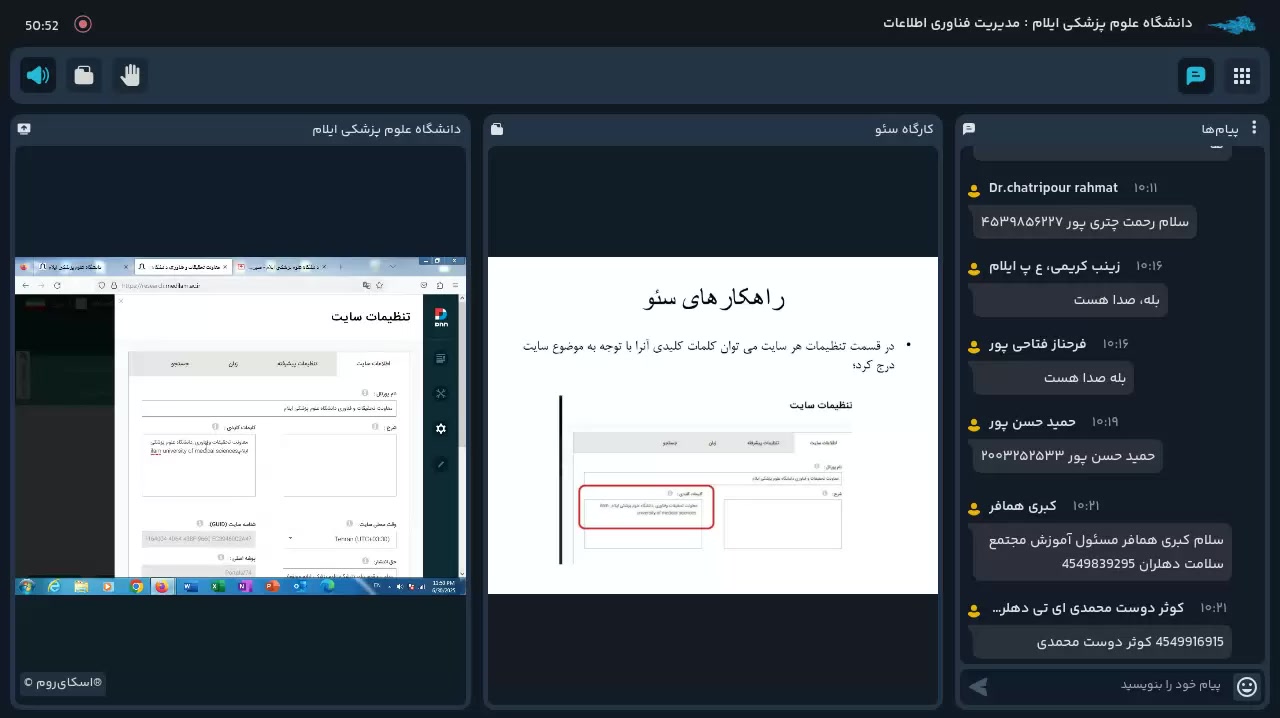
Task: Open Outlook from shared taskbar
Action: (299, 586)
